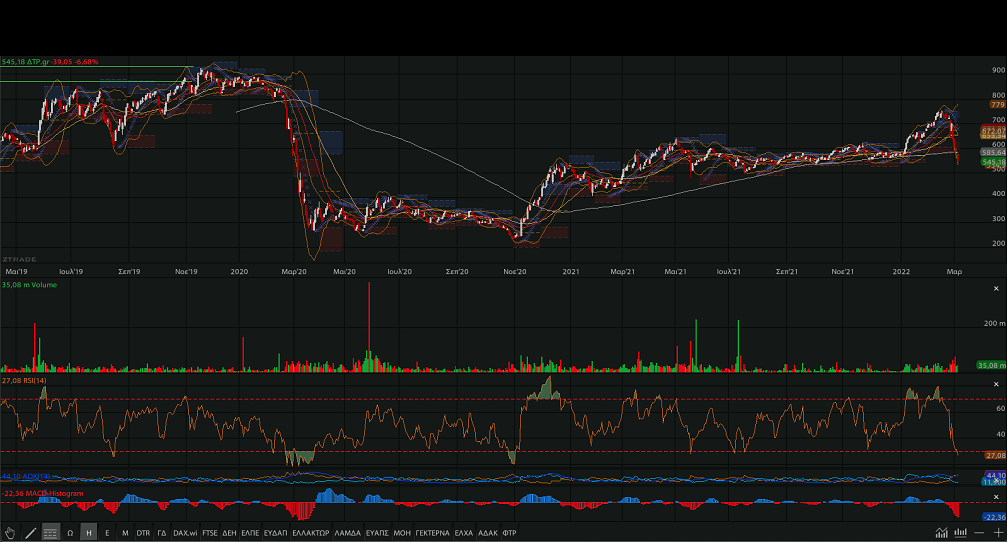Toggle the Ω timeframe button
This screenshot has width=1007, height=542.
[x=70, y=533]
